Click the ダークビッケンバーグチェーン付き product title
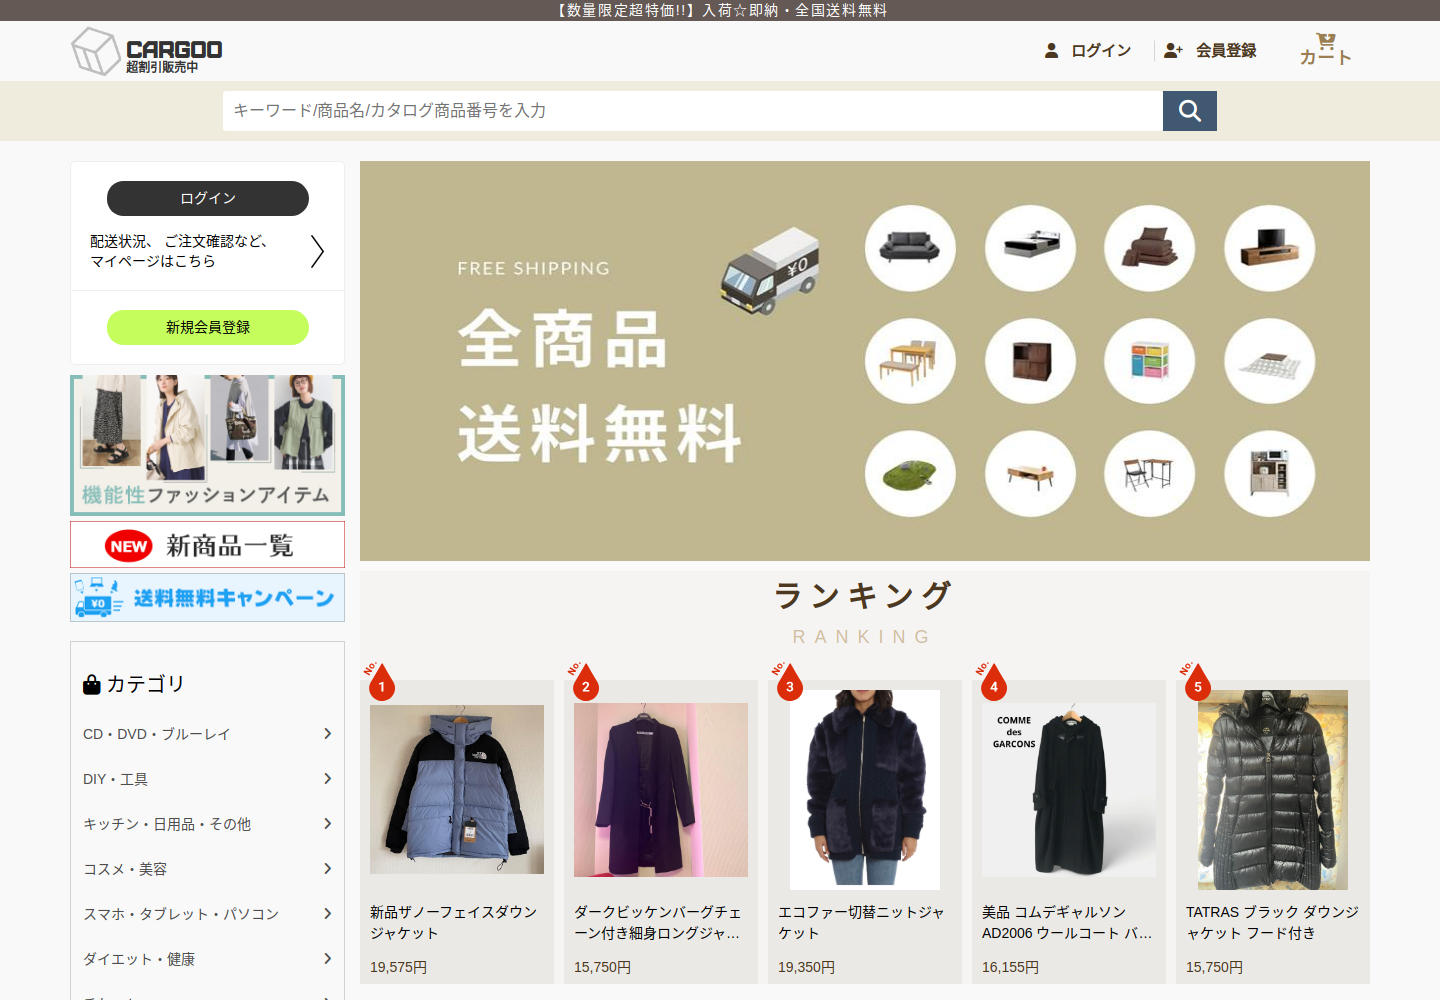Screen dimensions: 1440x1000 point(658,922)
